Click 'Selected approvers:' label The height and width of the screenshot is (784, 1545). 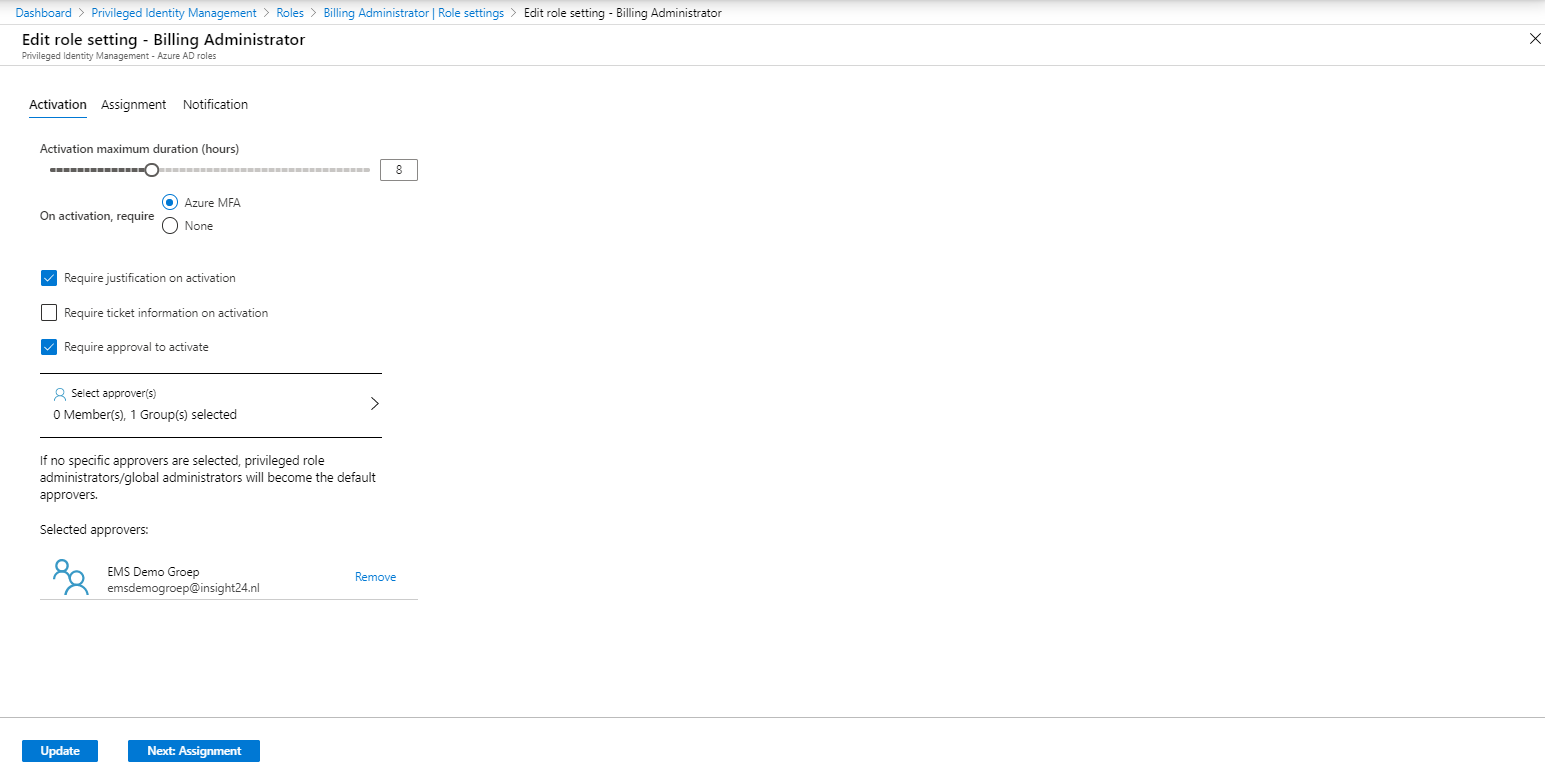pos(94,529)
